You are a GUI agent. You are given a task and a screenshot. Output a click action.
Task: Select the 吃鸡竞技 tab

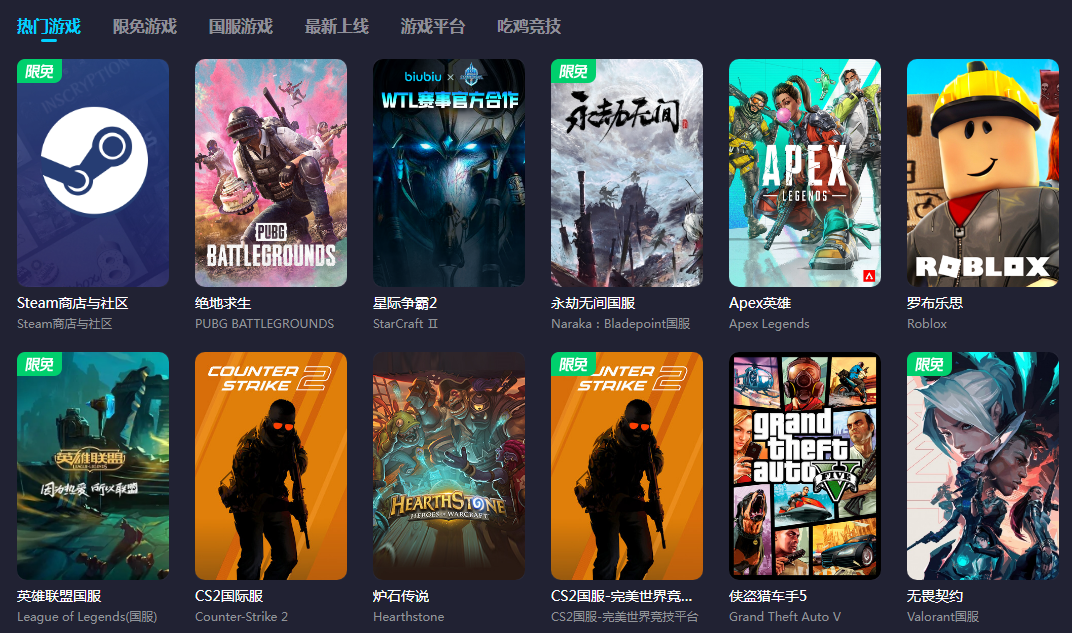529,27
